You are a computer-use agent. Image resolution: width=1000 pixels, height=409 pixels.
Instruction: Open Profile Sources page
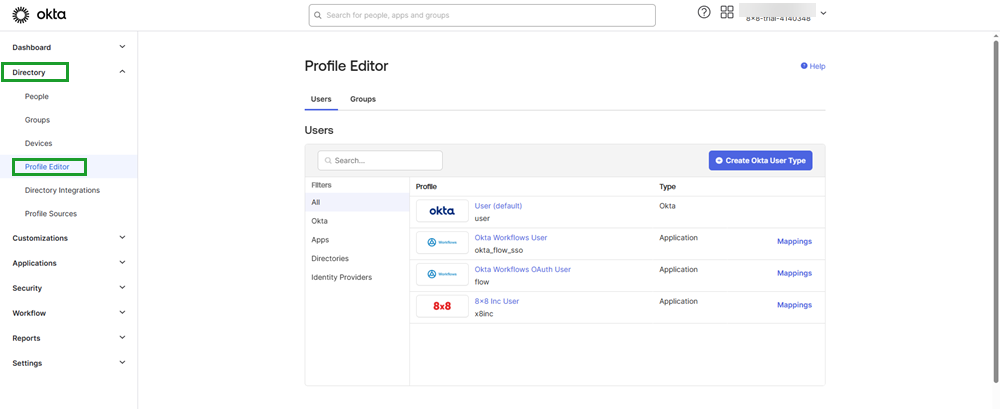(x=51, y=214)
